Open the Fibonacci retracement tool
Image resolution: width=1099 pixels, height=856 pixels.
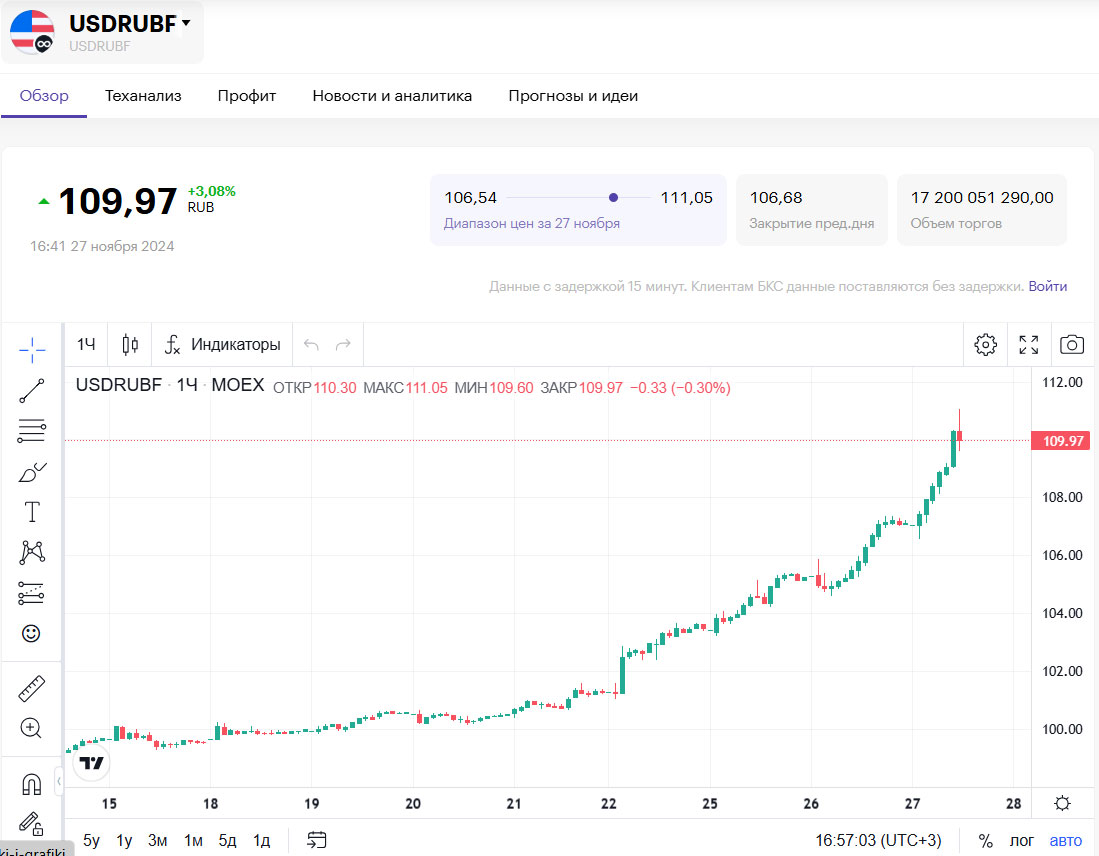pos(32,431)
